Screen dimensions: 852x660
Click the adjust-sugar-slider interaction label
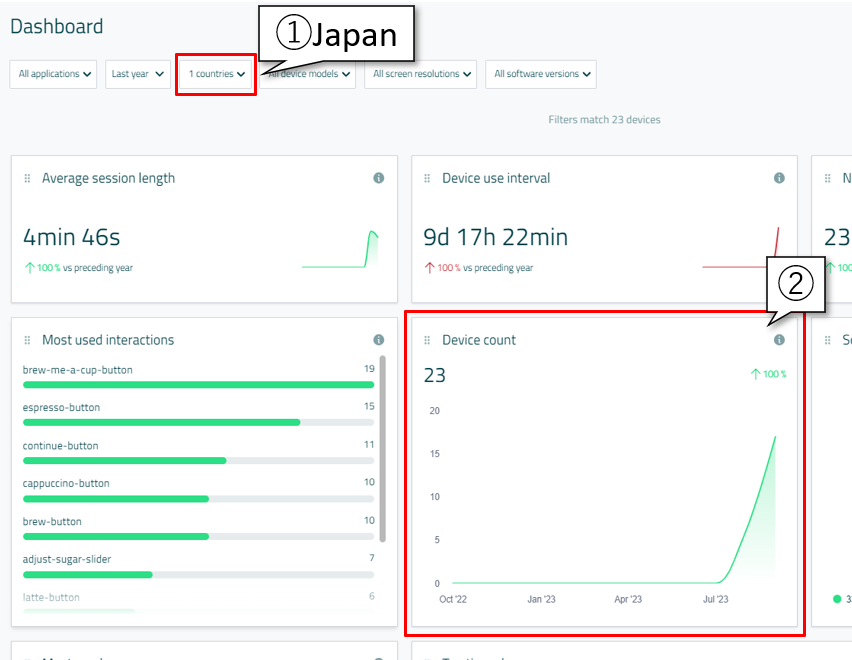pos(66,559)
